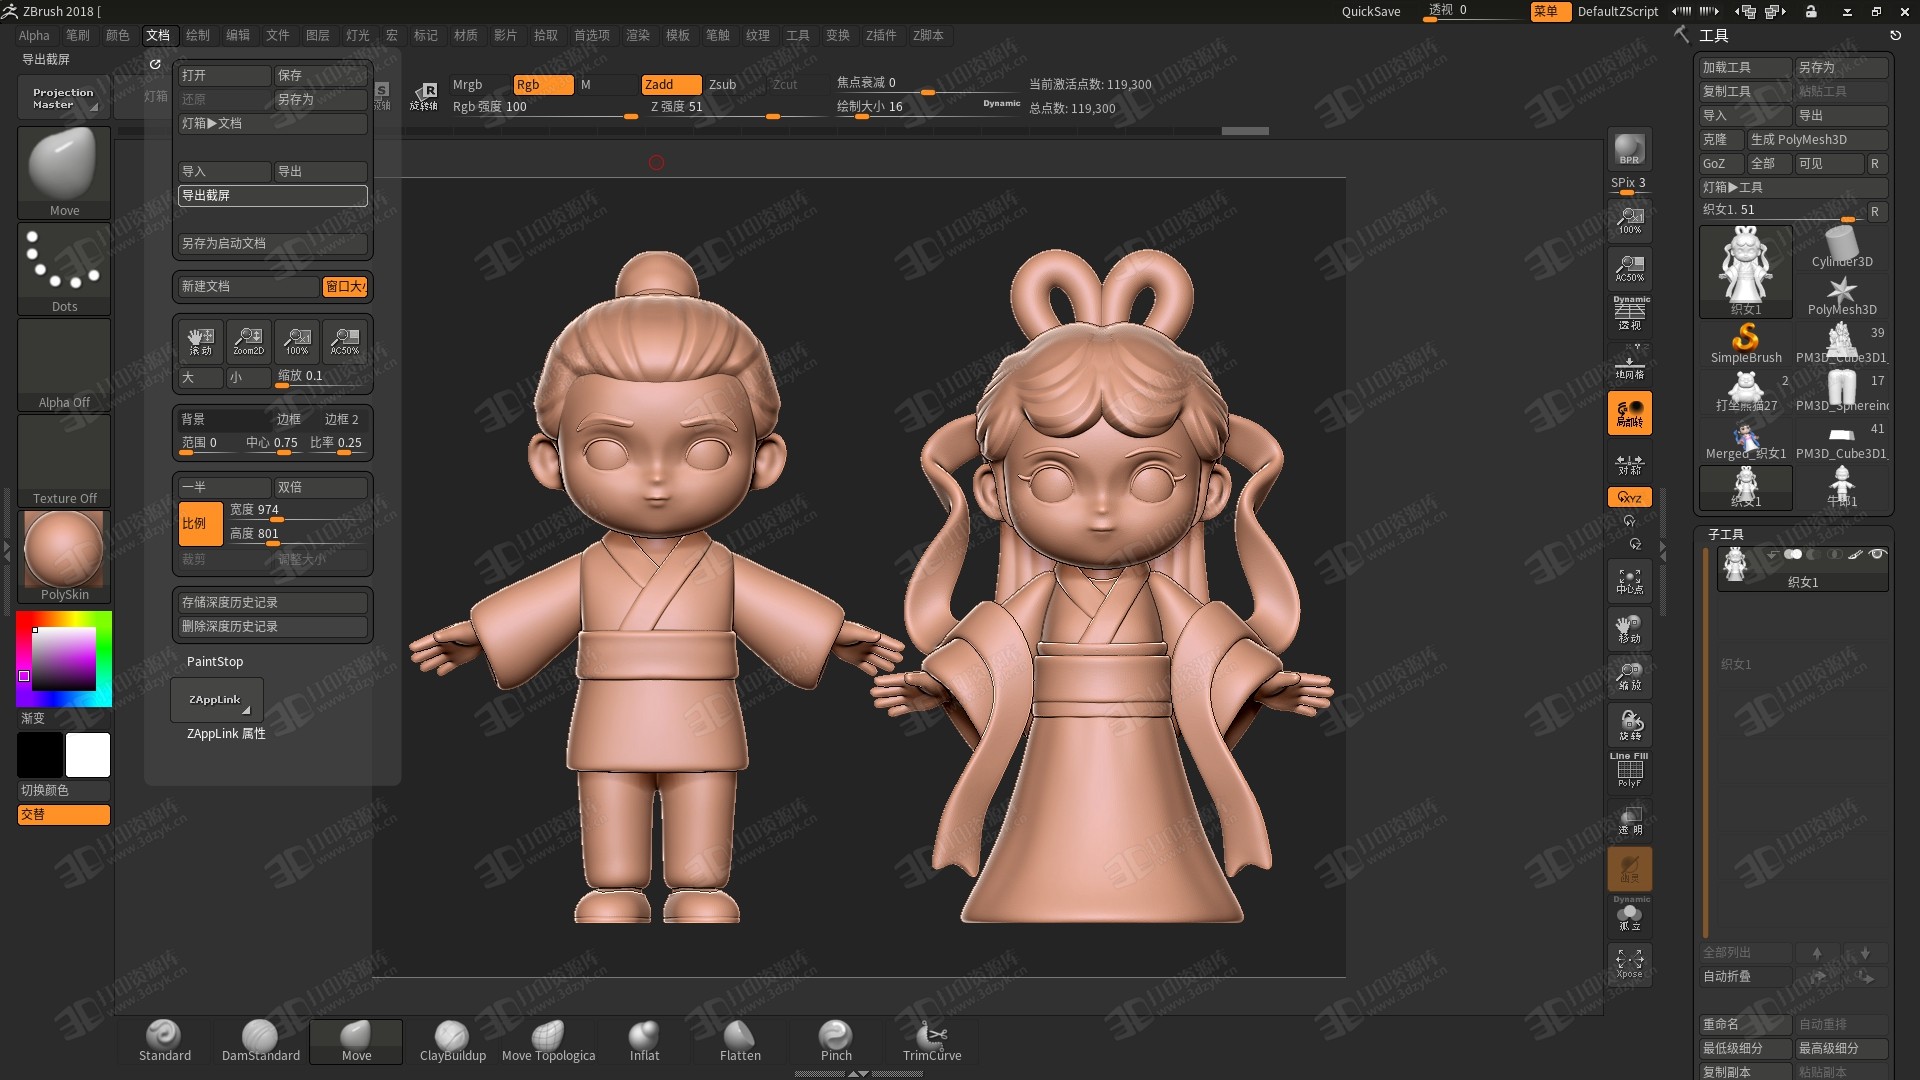Click the AC50% antialiased half-size icon in right shelf
The width and height of the screenshot is (1920, 1080).
1629,267
